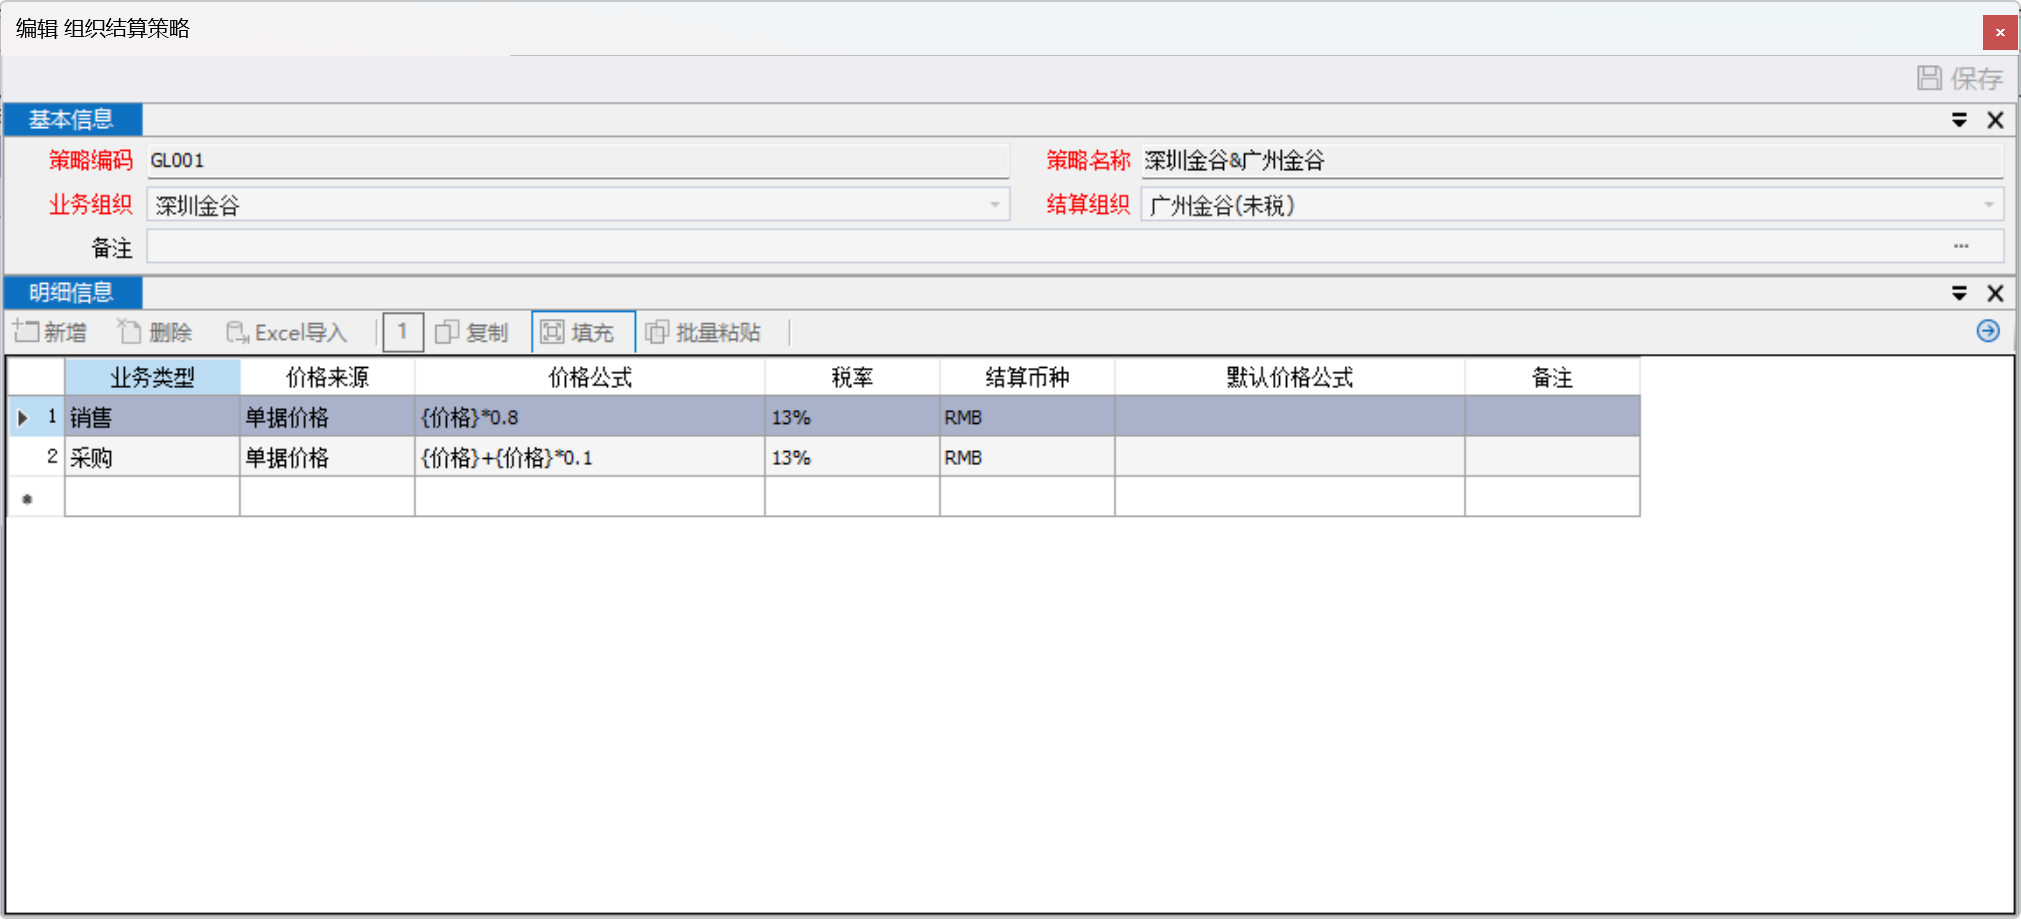Click the Save (保存) icon button

click(1958, 78)
